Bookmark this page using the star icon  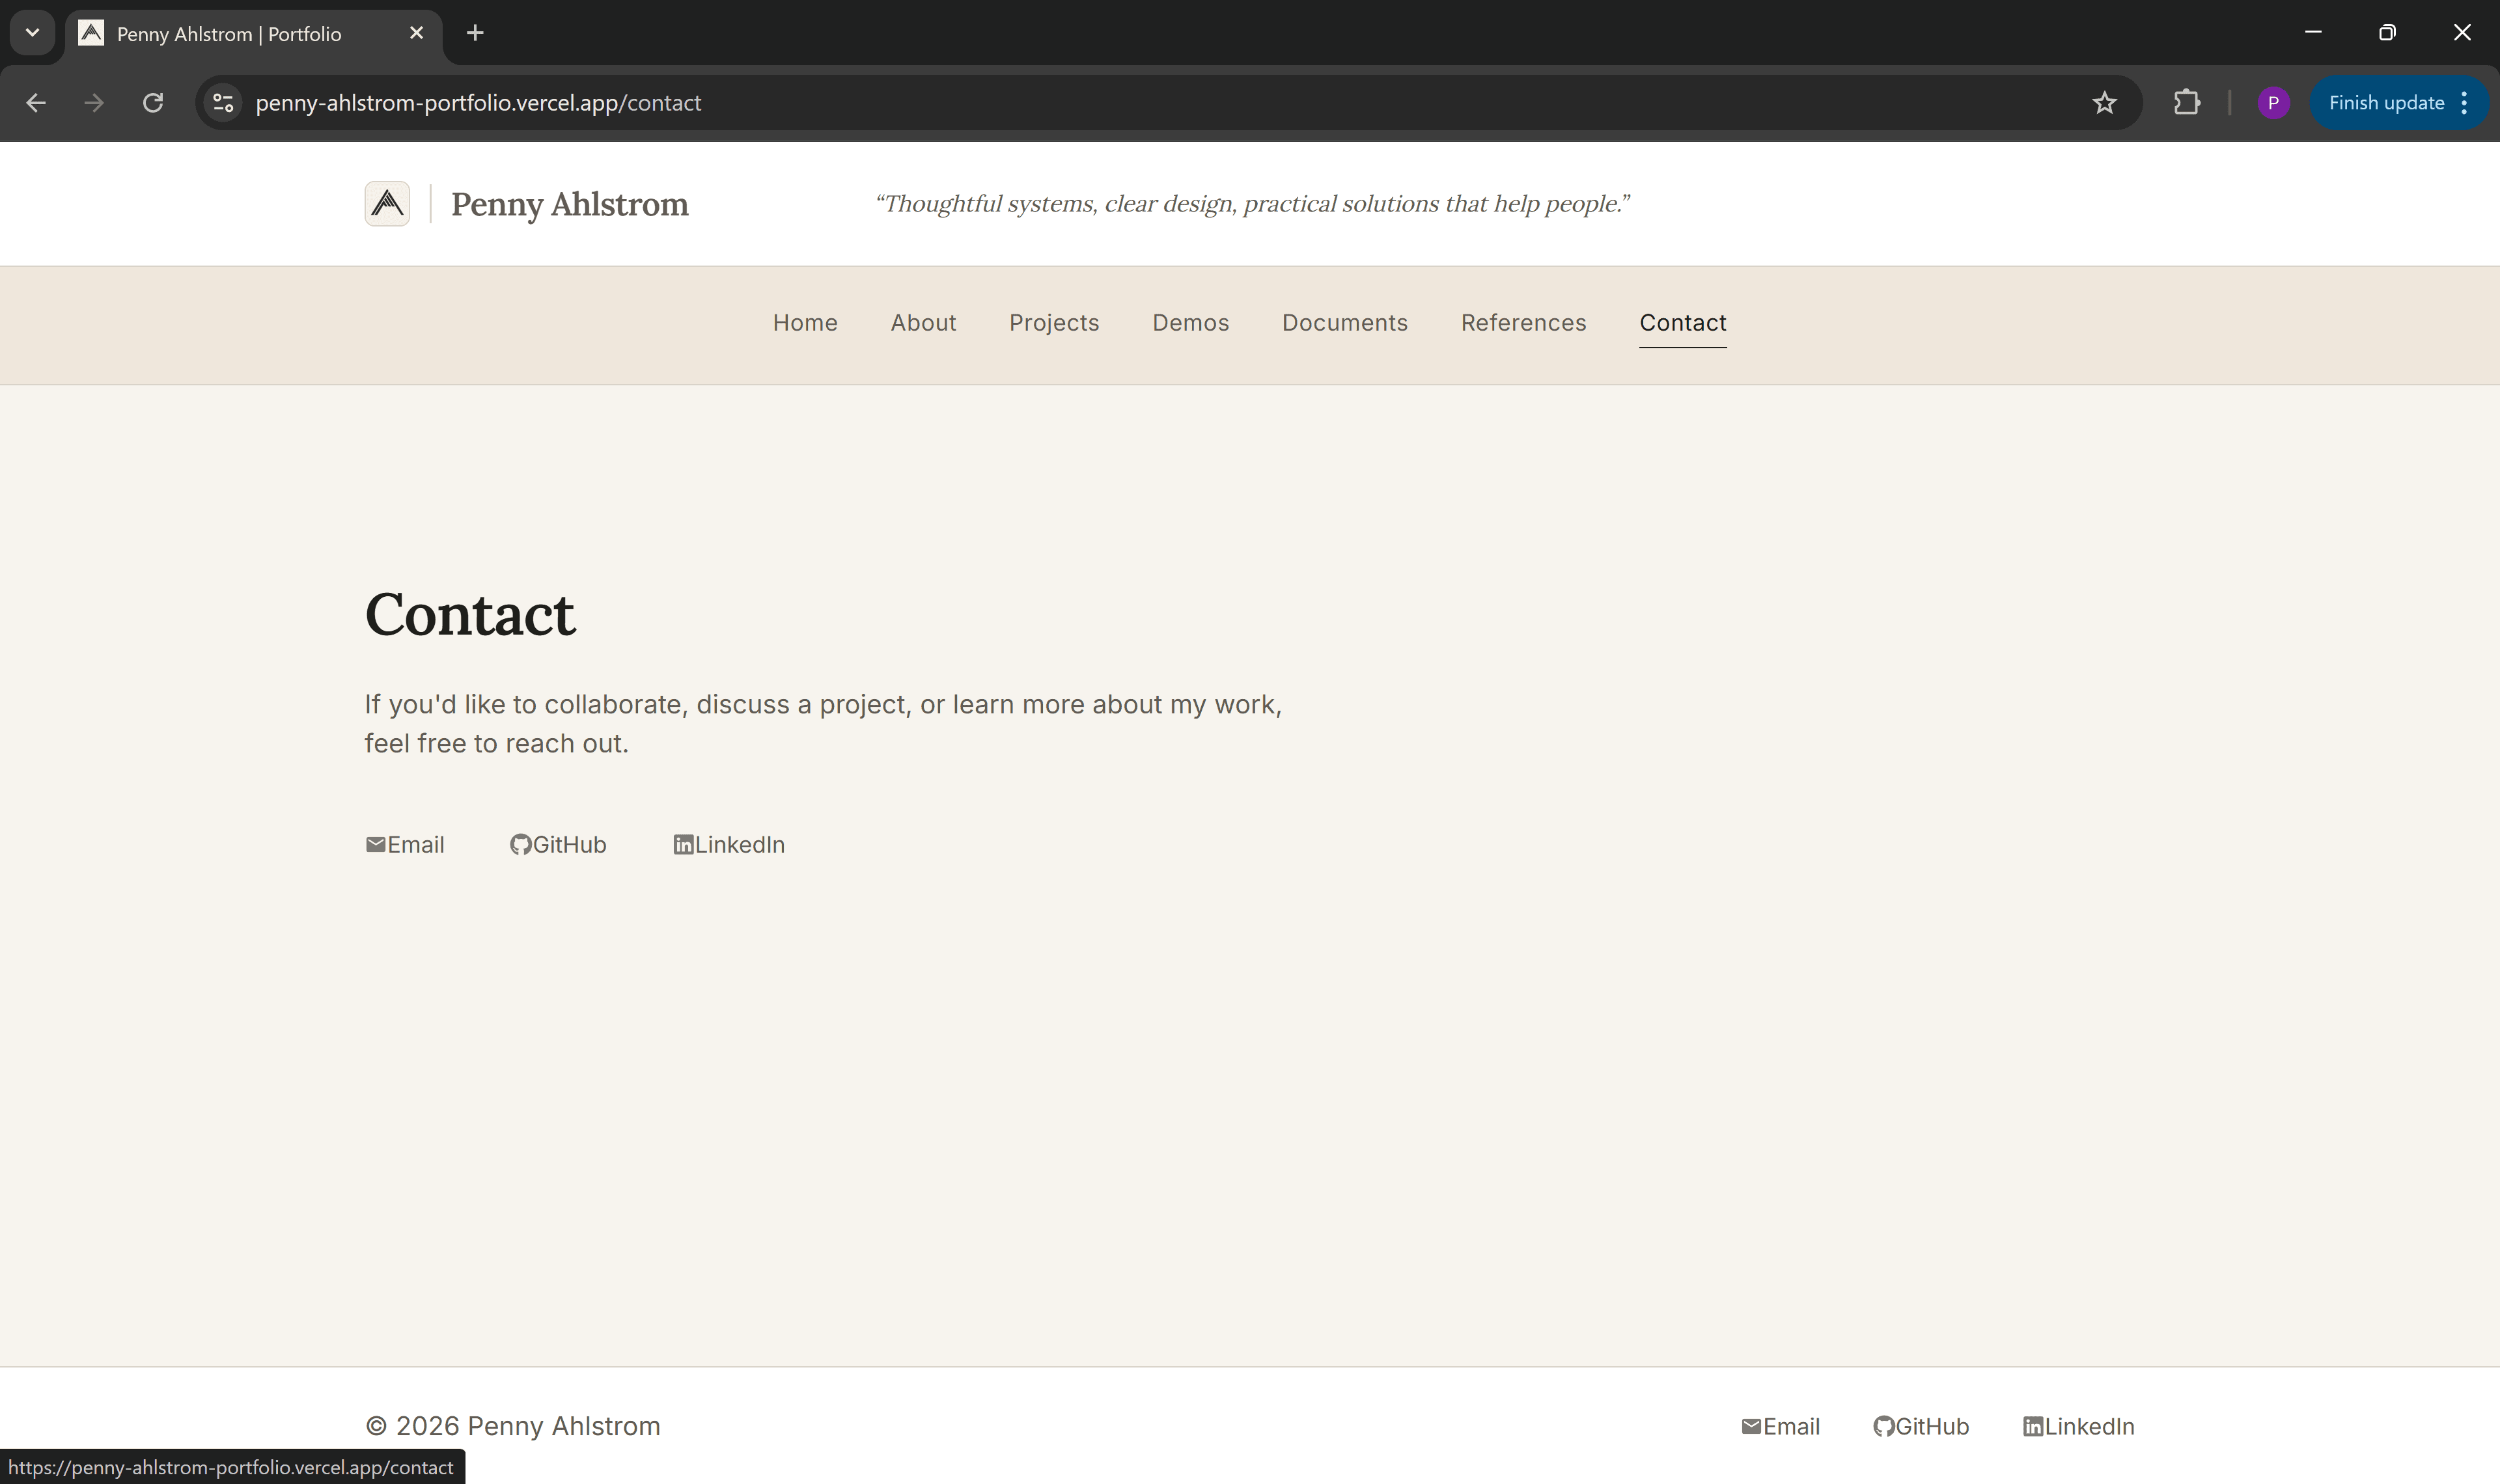[2105, 102]
